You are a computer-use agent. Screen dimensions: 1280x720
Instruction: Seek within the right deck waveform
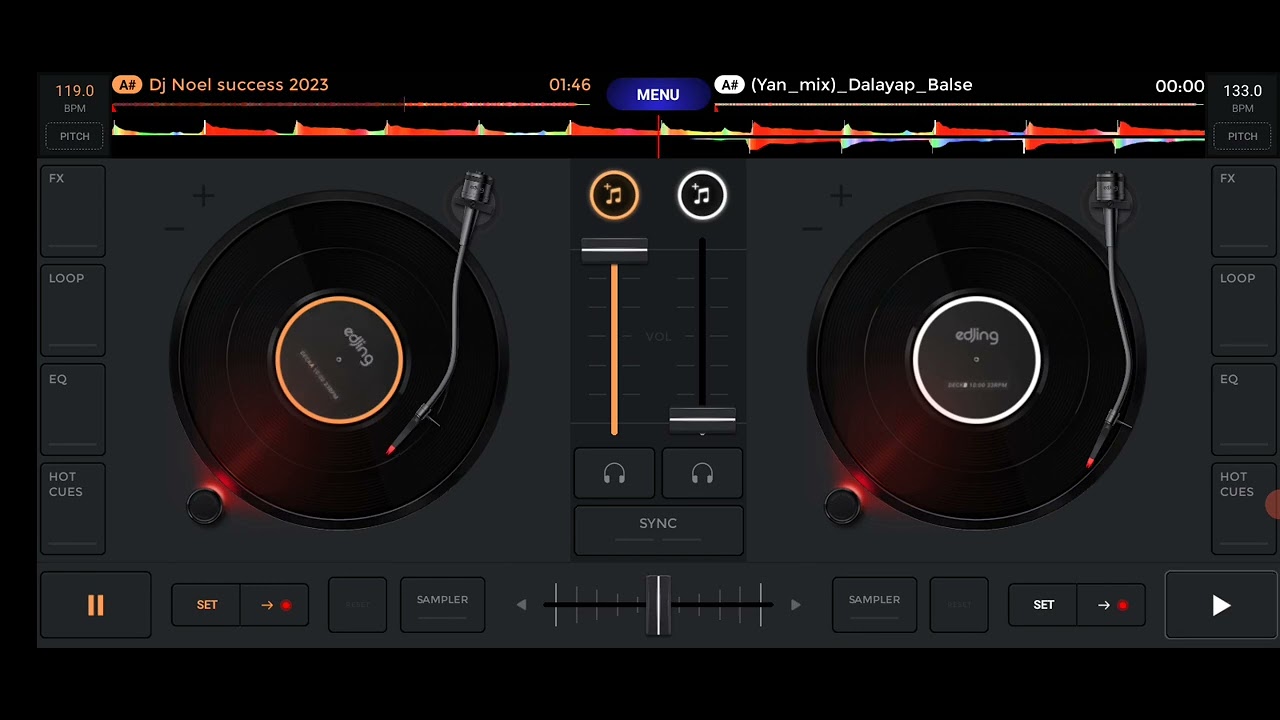(x=932, y=136)
